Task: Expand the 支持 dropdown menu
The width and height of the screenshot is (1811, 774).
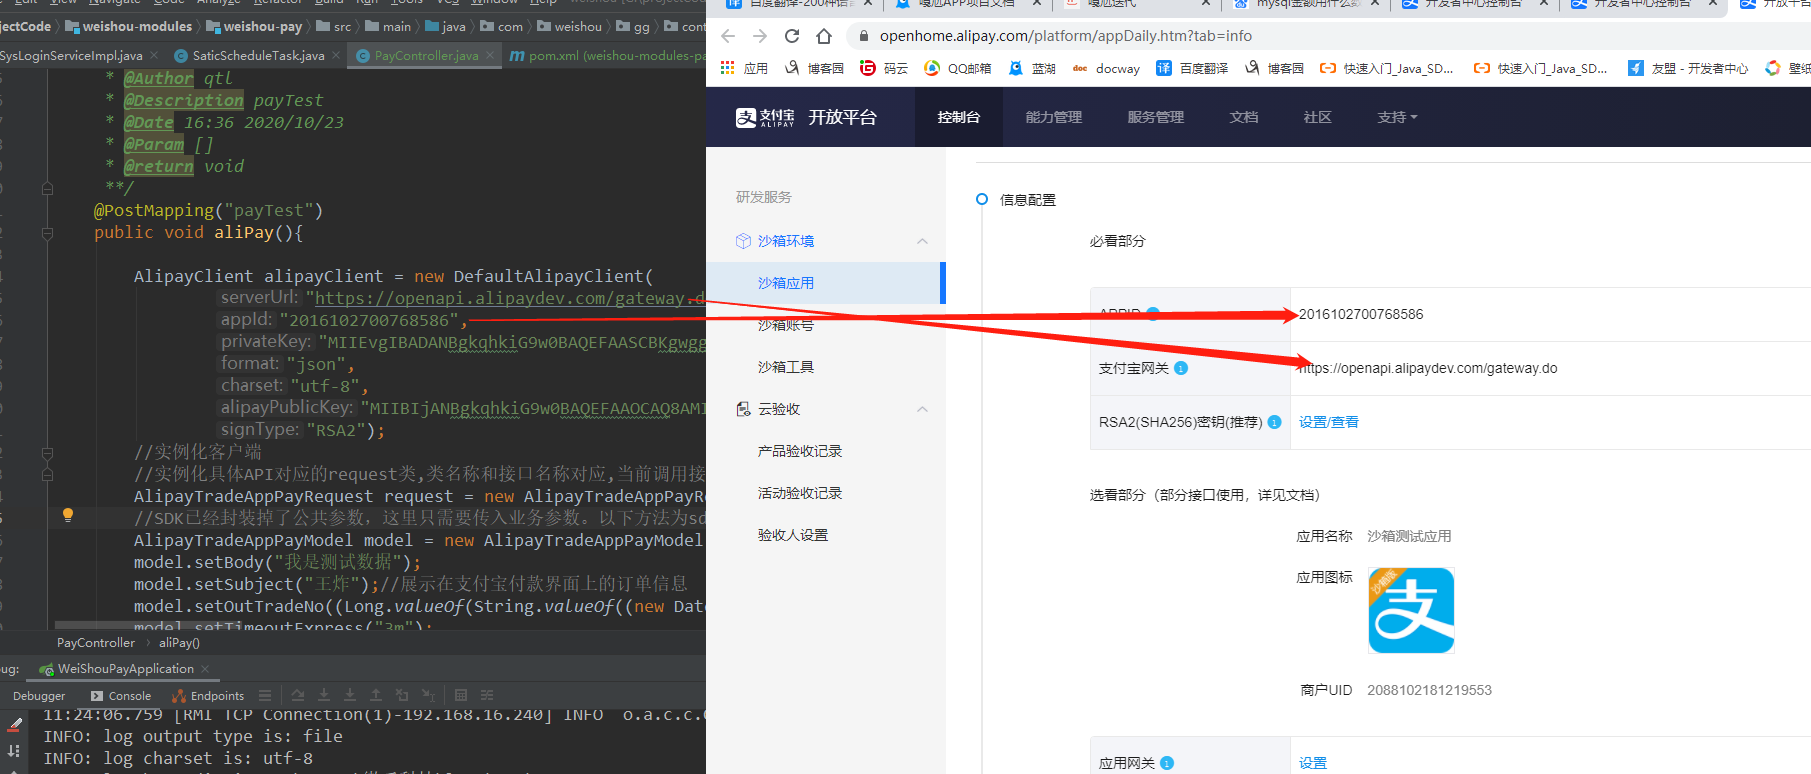Action: (x=1397, y=117)
